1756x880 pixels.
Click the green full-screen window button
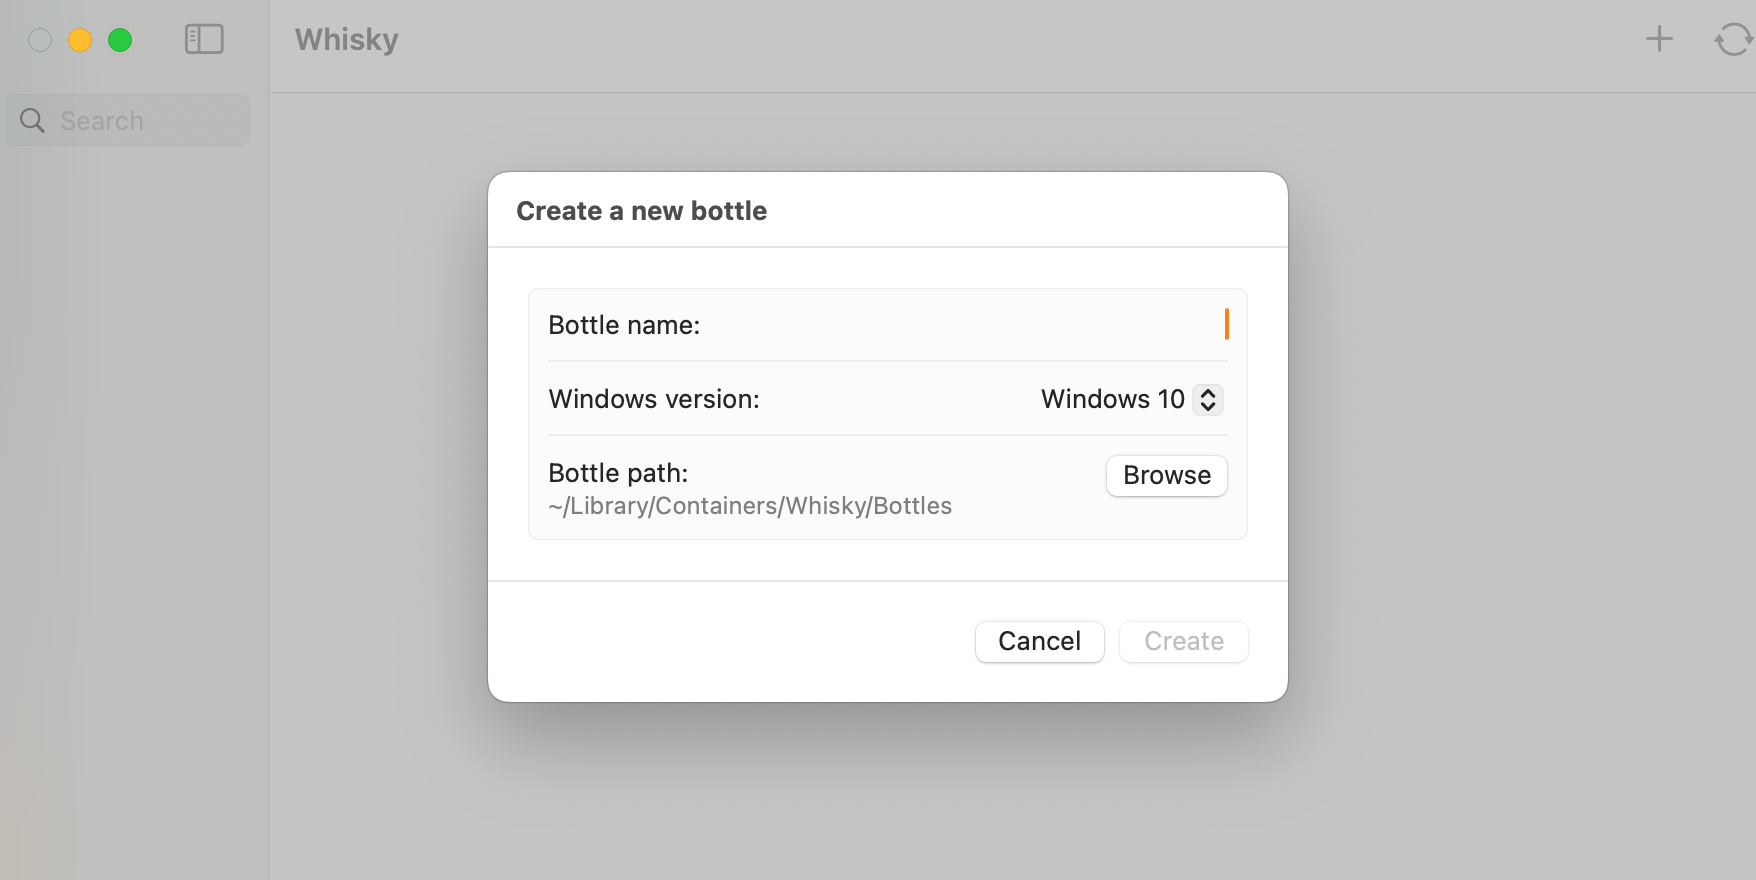(x=120, y=40)
